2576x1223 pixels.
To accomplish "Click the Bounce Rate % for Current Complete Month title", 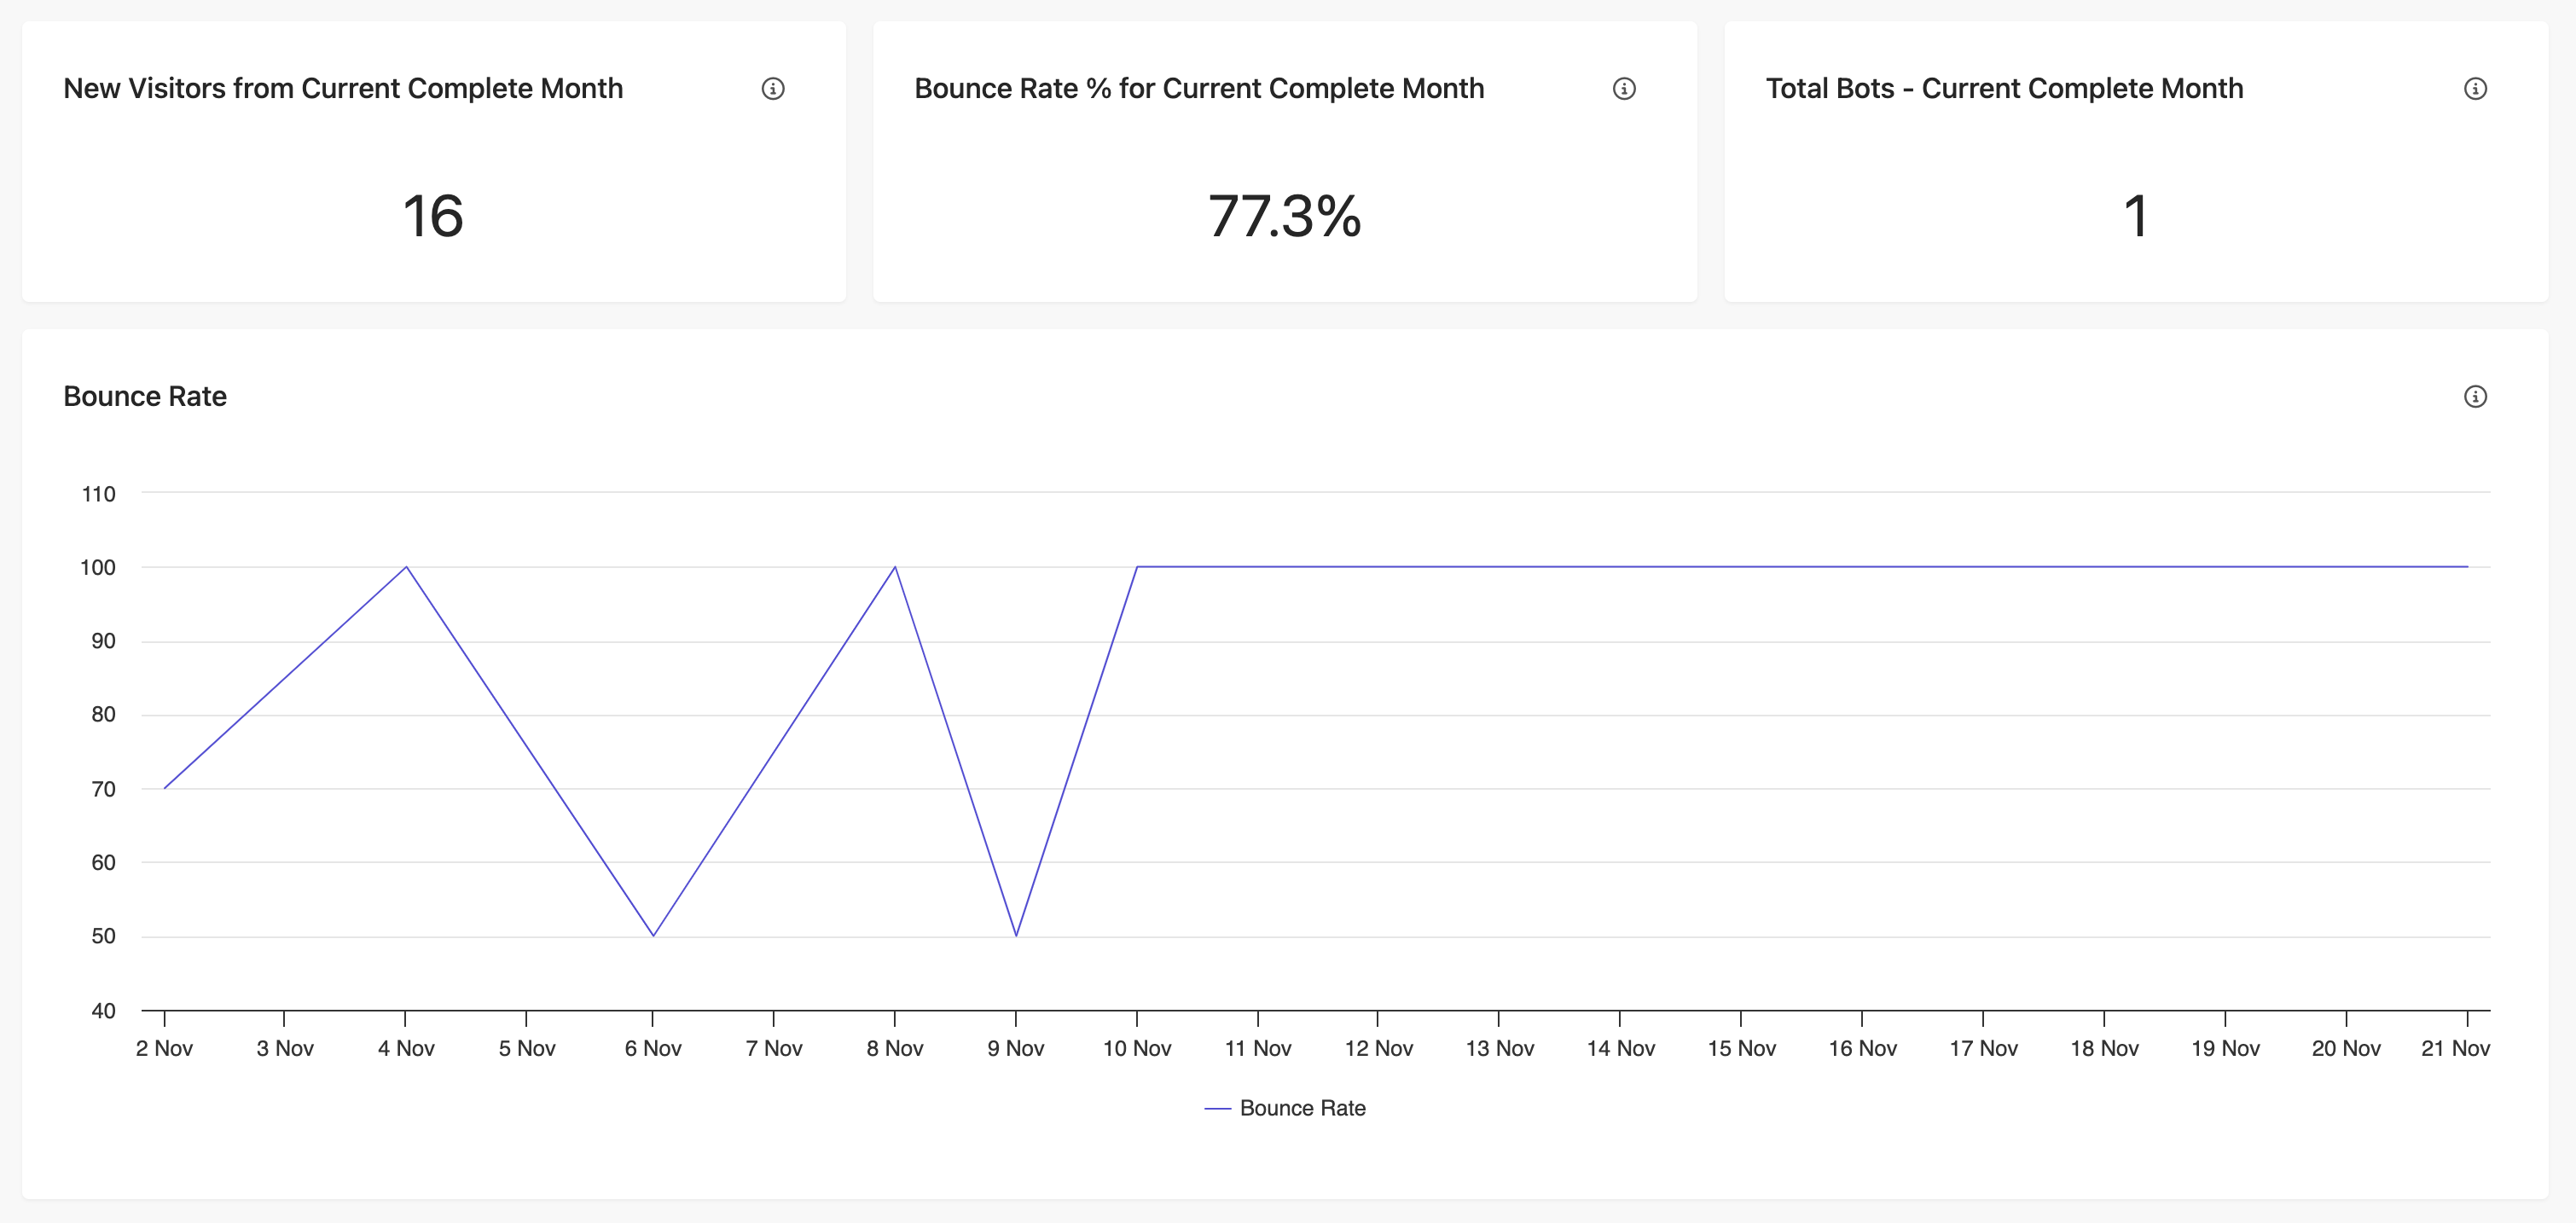I will pyautogui.click(x=1199, y=88).
